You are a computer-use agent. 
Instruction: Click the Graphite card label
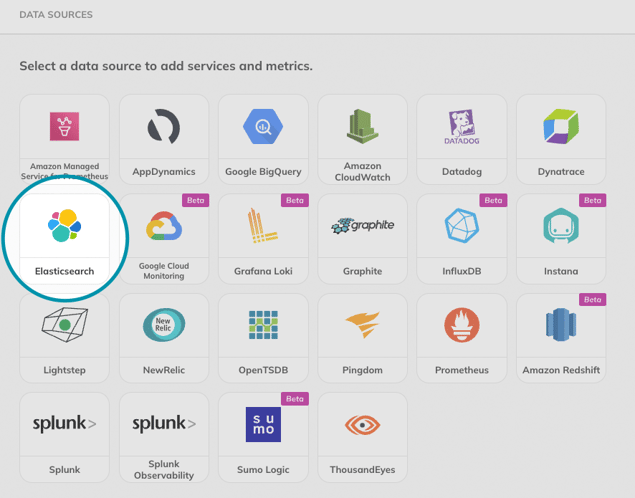coord(362,271)
